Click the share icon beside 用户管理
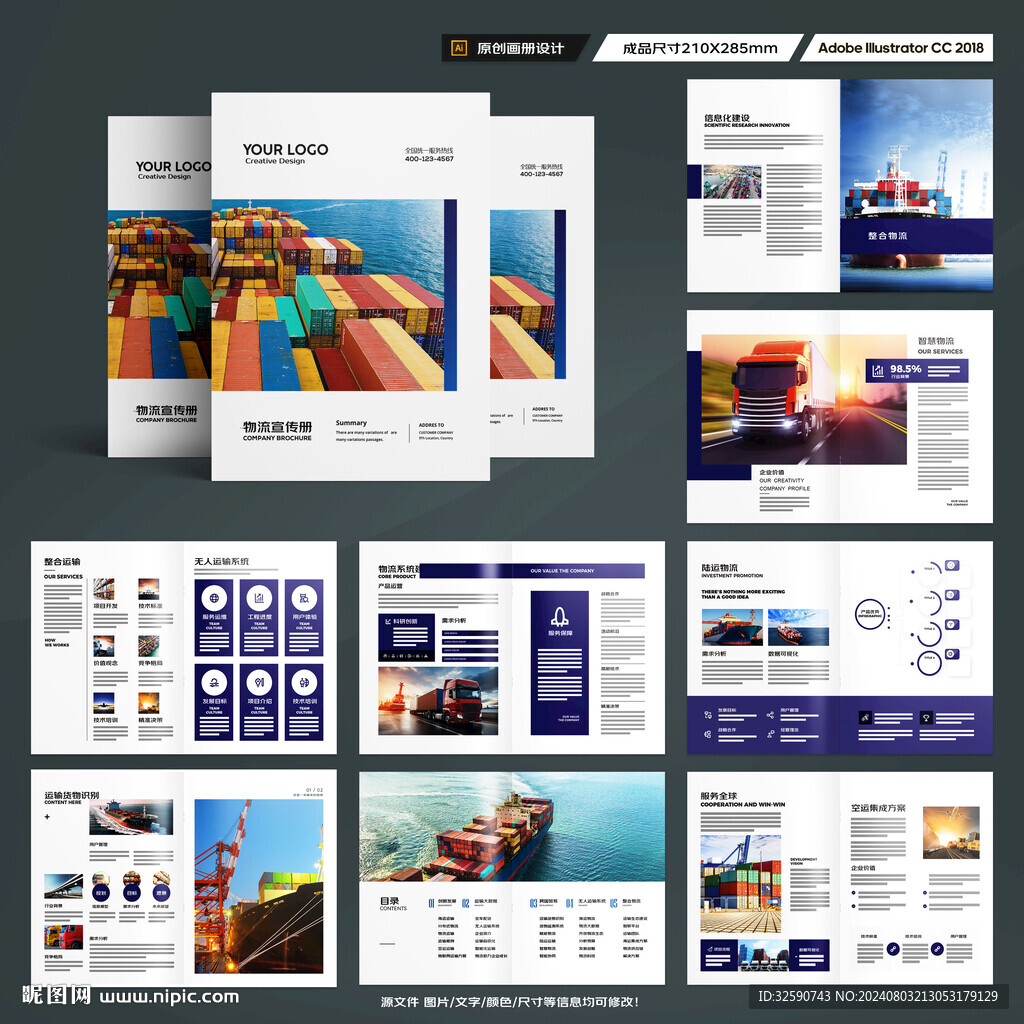The height and width of the screenshot is (1024, 1024). pyautogui.click(x=770, y=715)
